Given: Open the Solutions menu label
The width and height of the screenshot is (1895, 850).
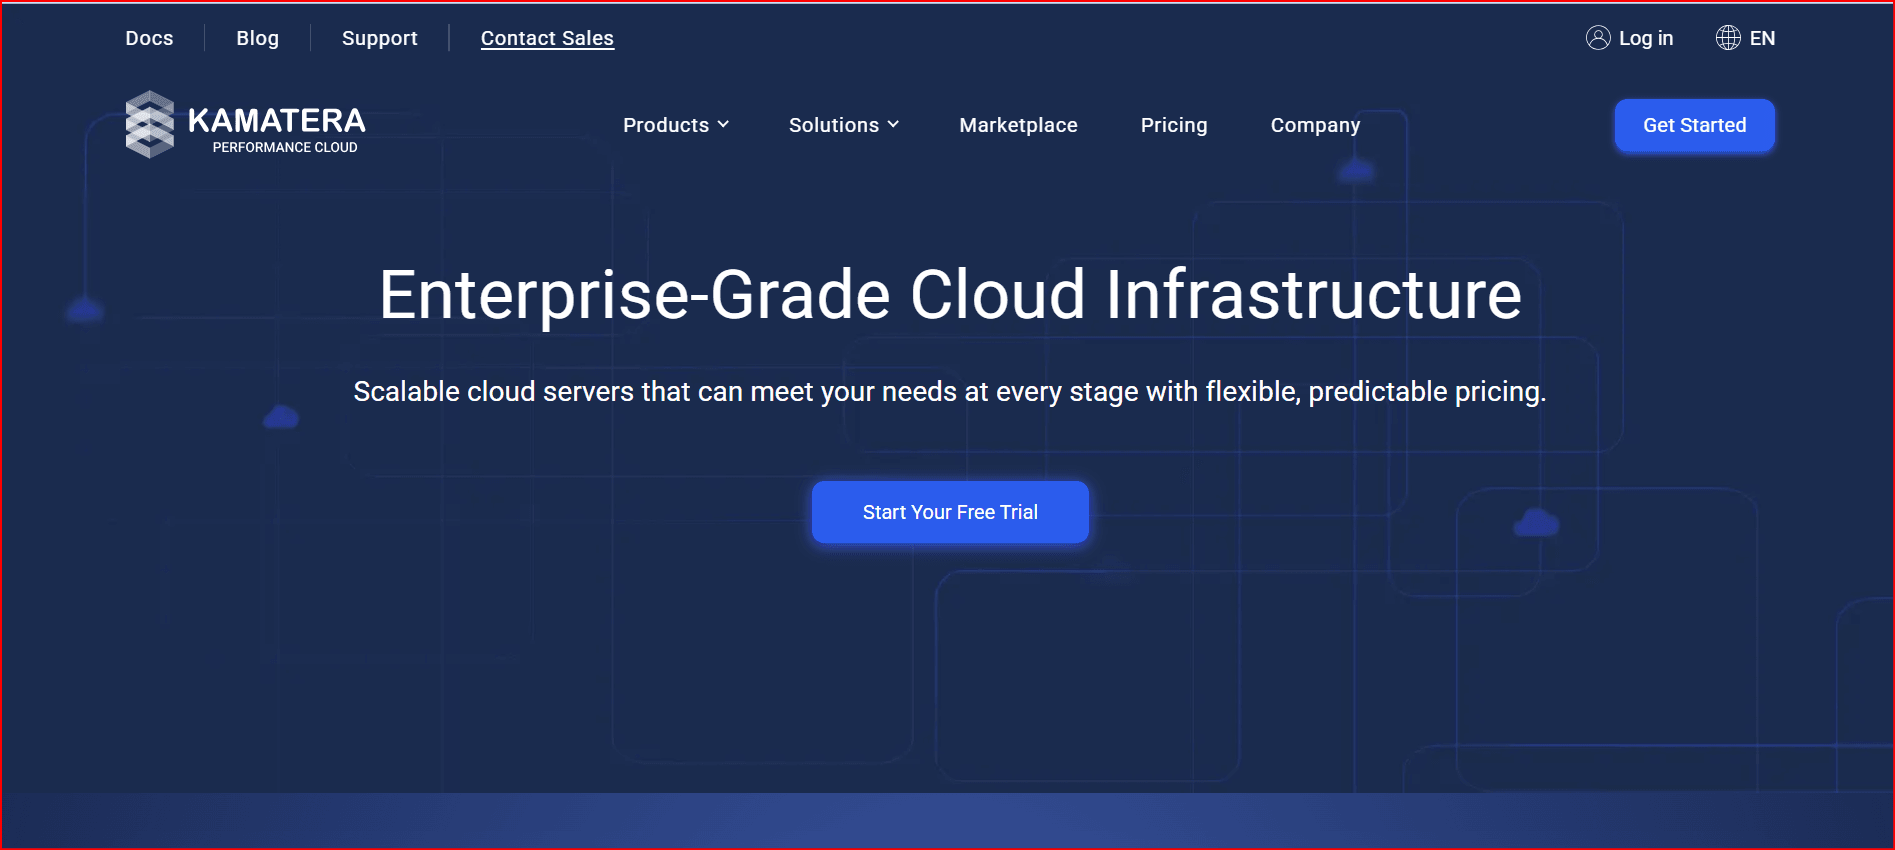Looking at the screenshot, I should (833, 125).
